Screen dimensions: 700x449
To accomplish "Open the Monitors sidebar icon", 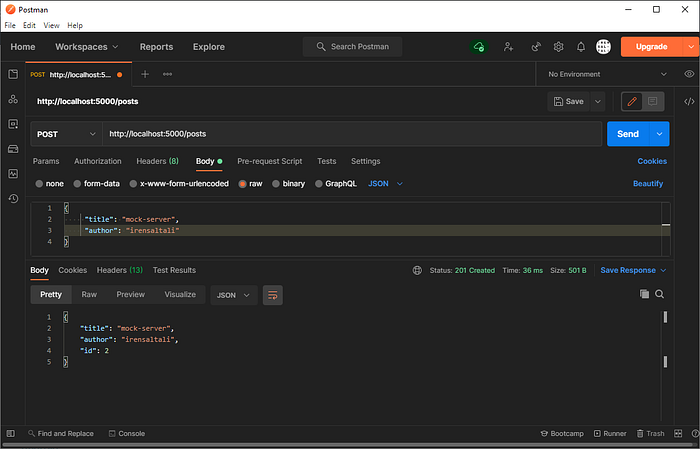I will (x=13, y=174).
